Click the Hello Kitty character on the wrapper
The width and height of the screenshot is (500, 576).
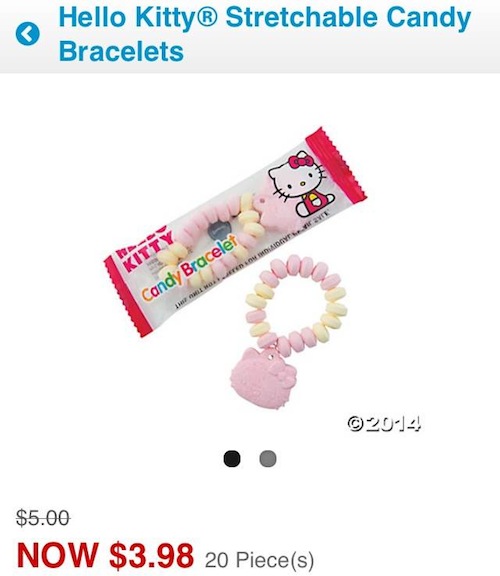click(x=301, y=184)
